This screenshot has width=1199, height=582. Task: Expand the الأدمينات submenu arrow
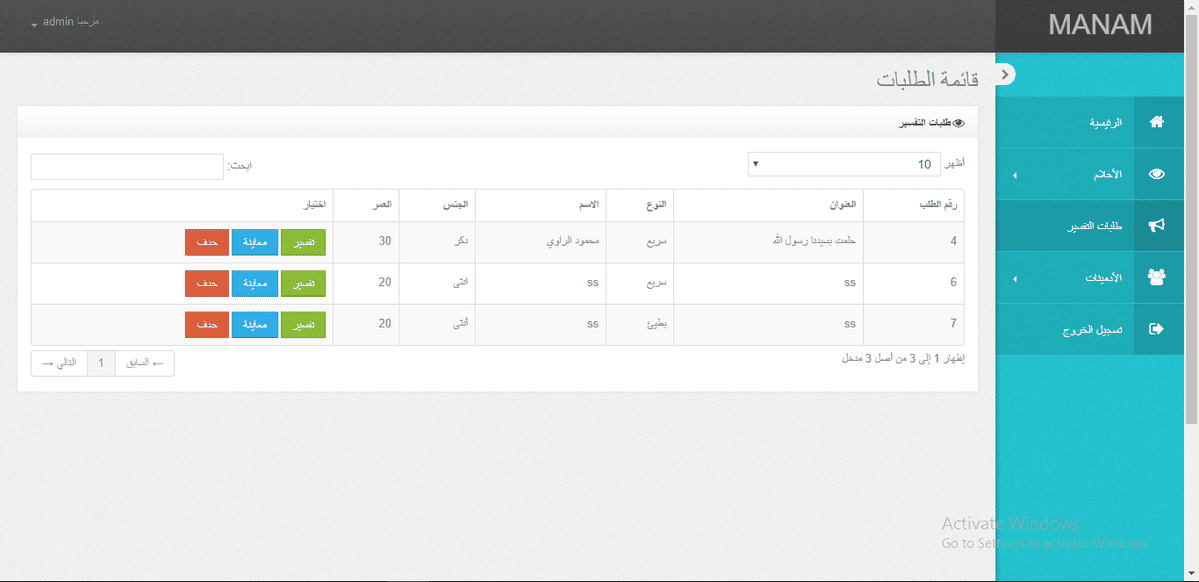1015,279
